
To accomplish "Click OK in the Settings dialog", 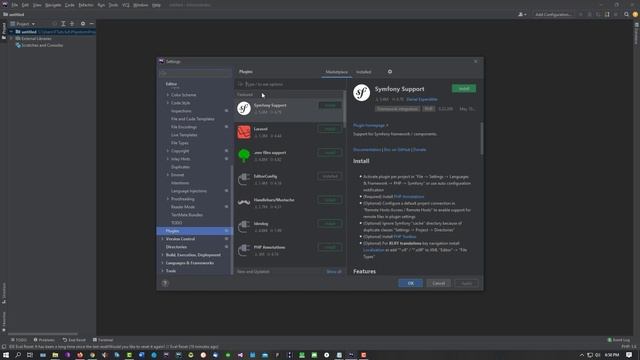I will coord(411,283).
